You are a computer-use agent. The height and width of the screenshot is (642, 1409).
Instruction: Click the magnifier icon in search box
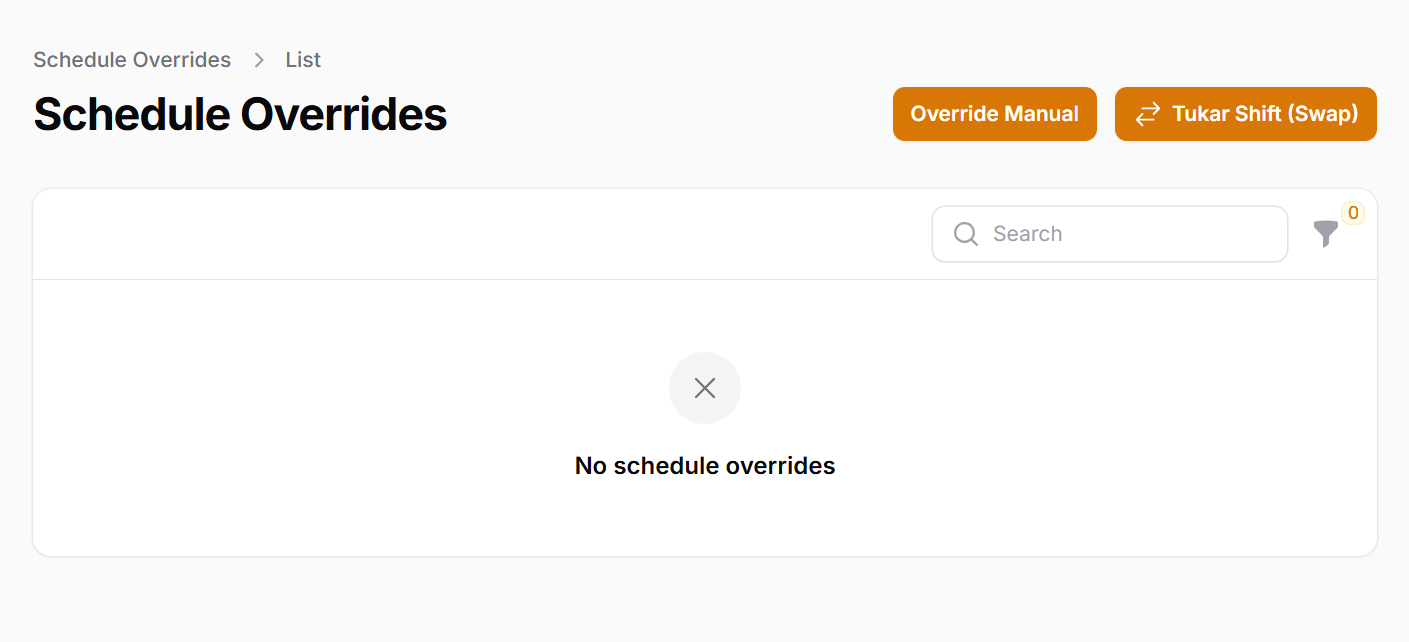coord(966,234)
